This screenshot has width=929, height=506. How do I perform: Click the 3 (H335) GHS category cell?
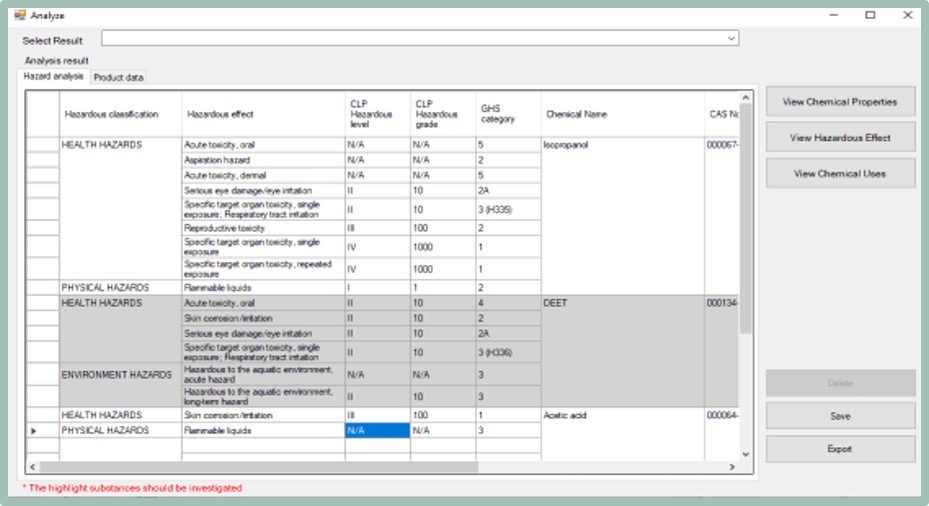pos(508,209)
